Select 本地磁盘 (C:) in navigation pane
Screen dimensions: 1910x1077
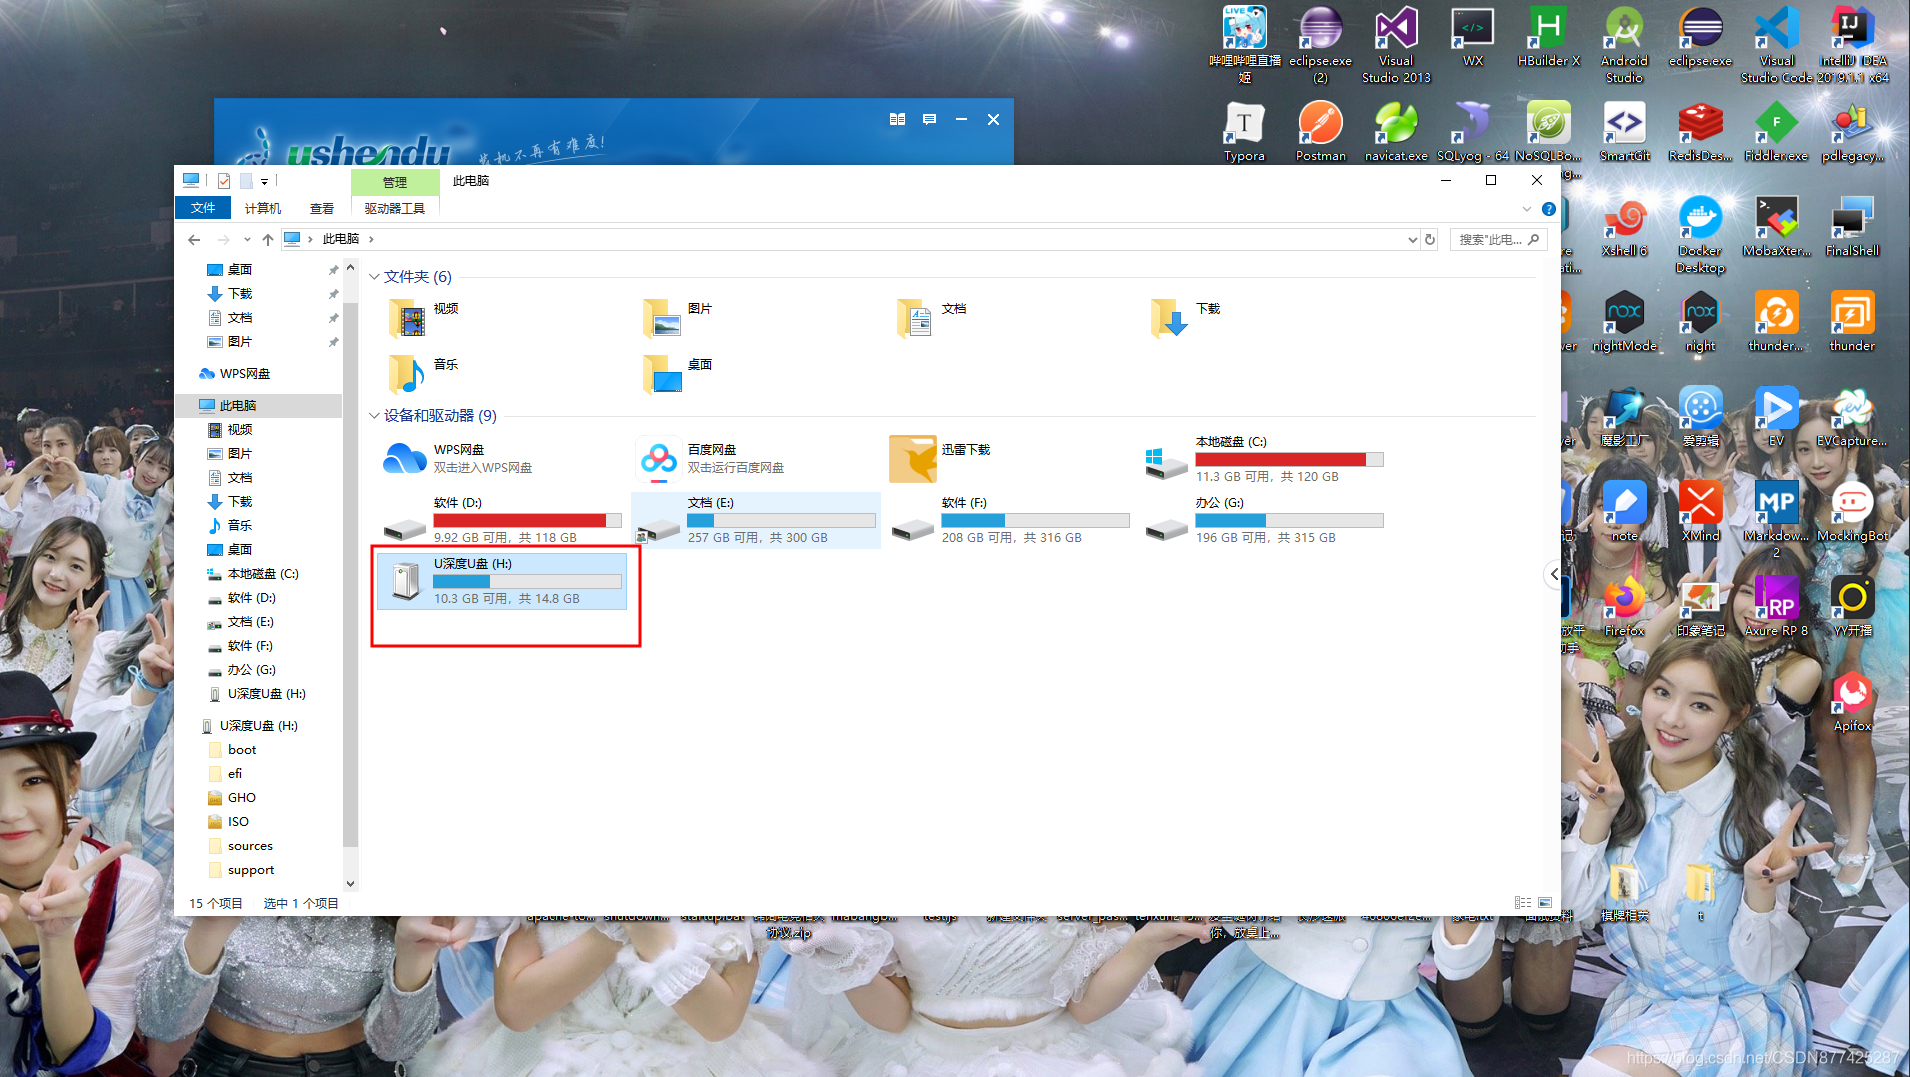(262, 573)
